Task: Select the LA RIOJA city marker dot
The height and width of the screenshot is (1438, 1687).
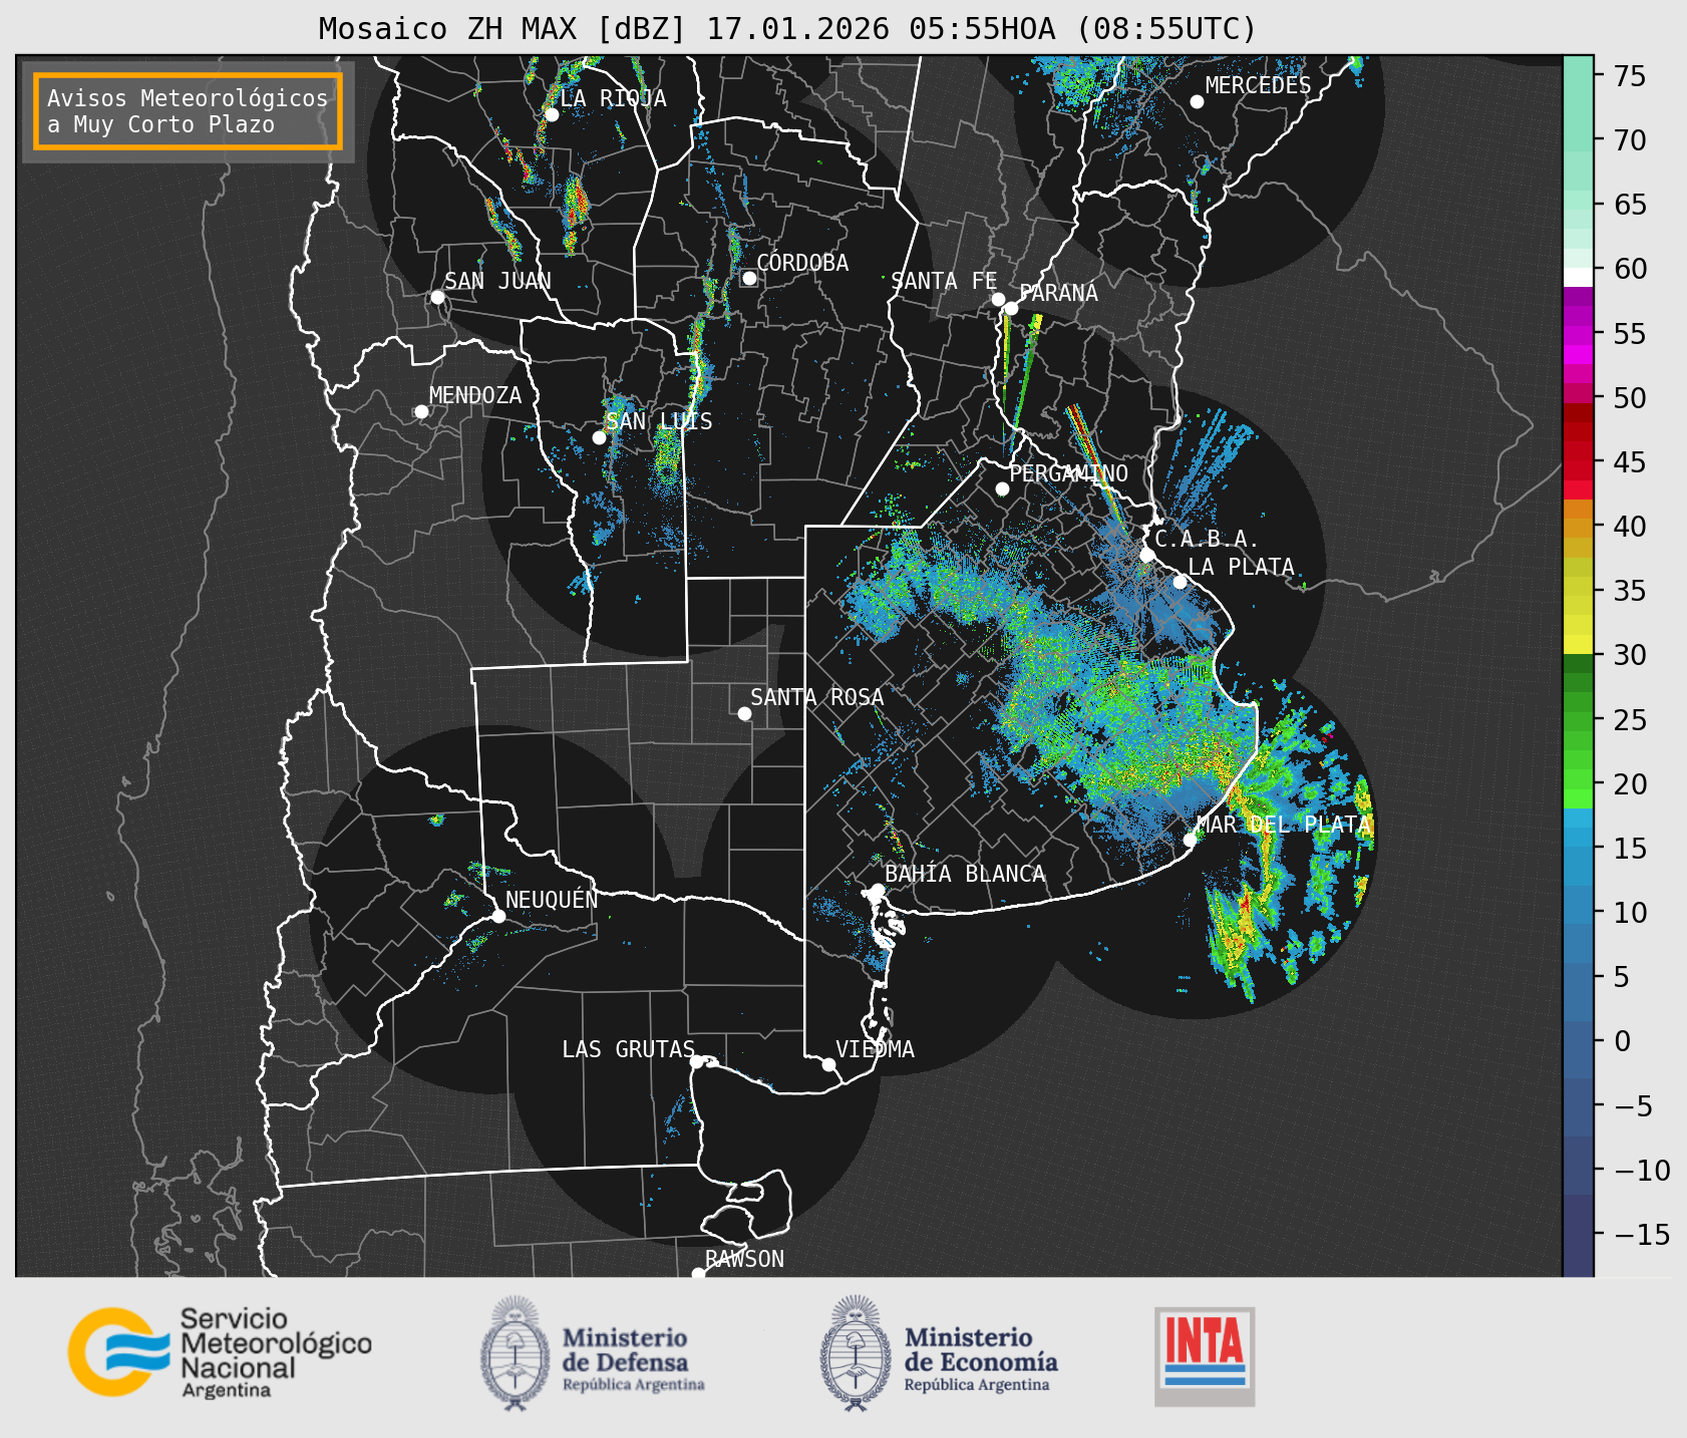Action: tap(551, 115)
